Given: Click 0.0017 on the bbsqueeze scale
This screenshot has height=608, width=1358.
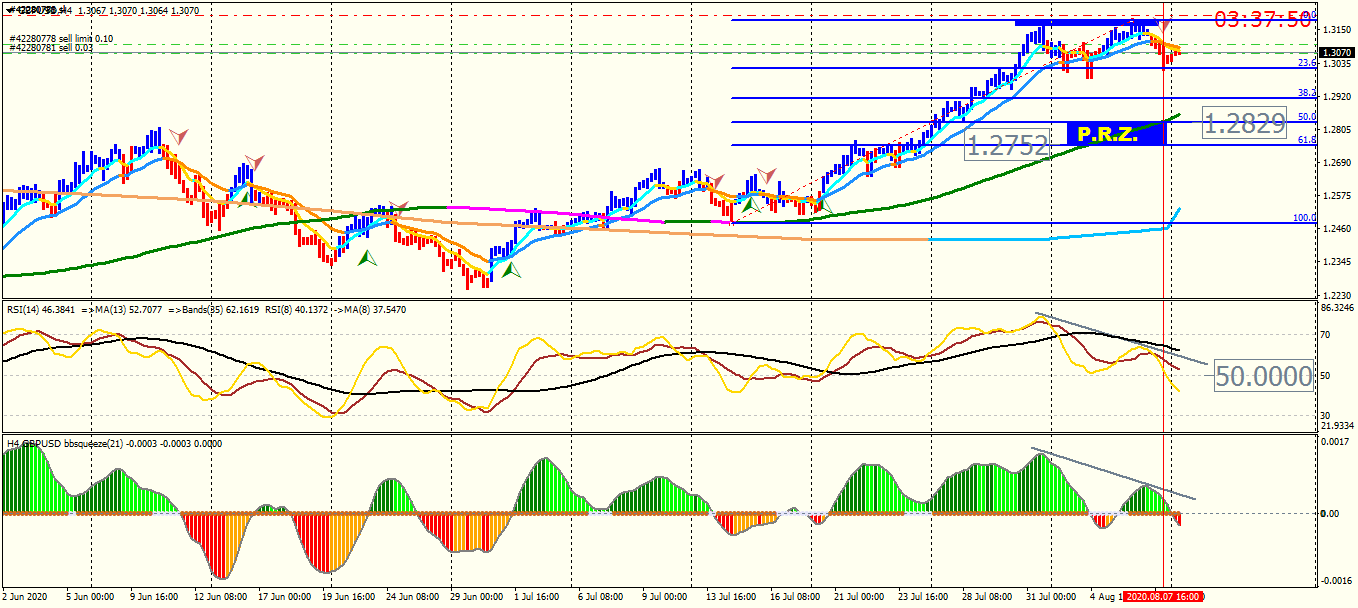Looking at the screenshot, I should click(1335, 440).
